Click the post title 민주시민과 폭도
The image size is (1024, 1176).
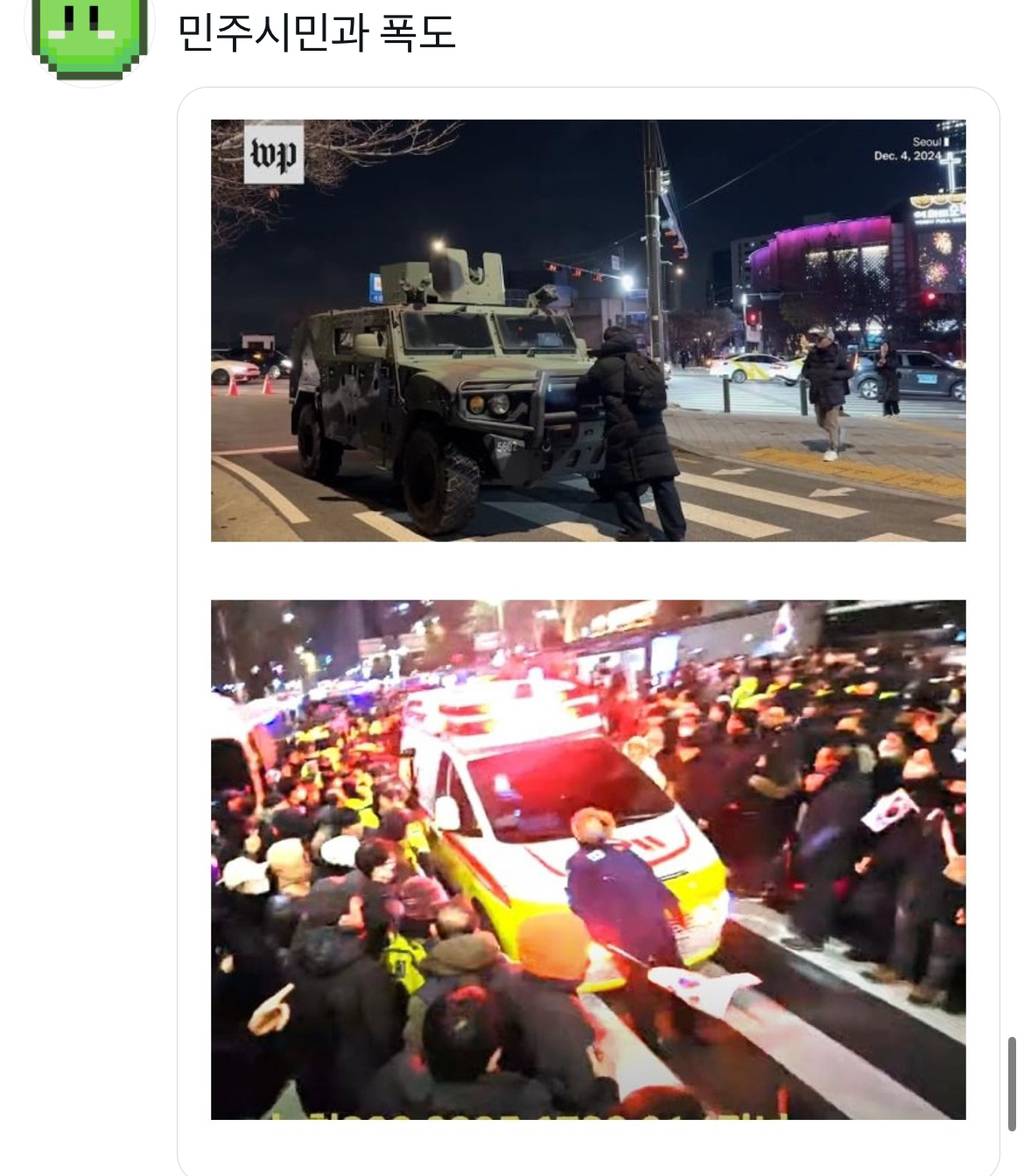316,33
